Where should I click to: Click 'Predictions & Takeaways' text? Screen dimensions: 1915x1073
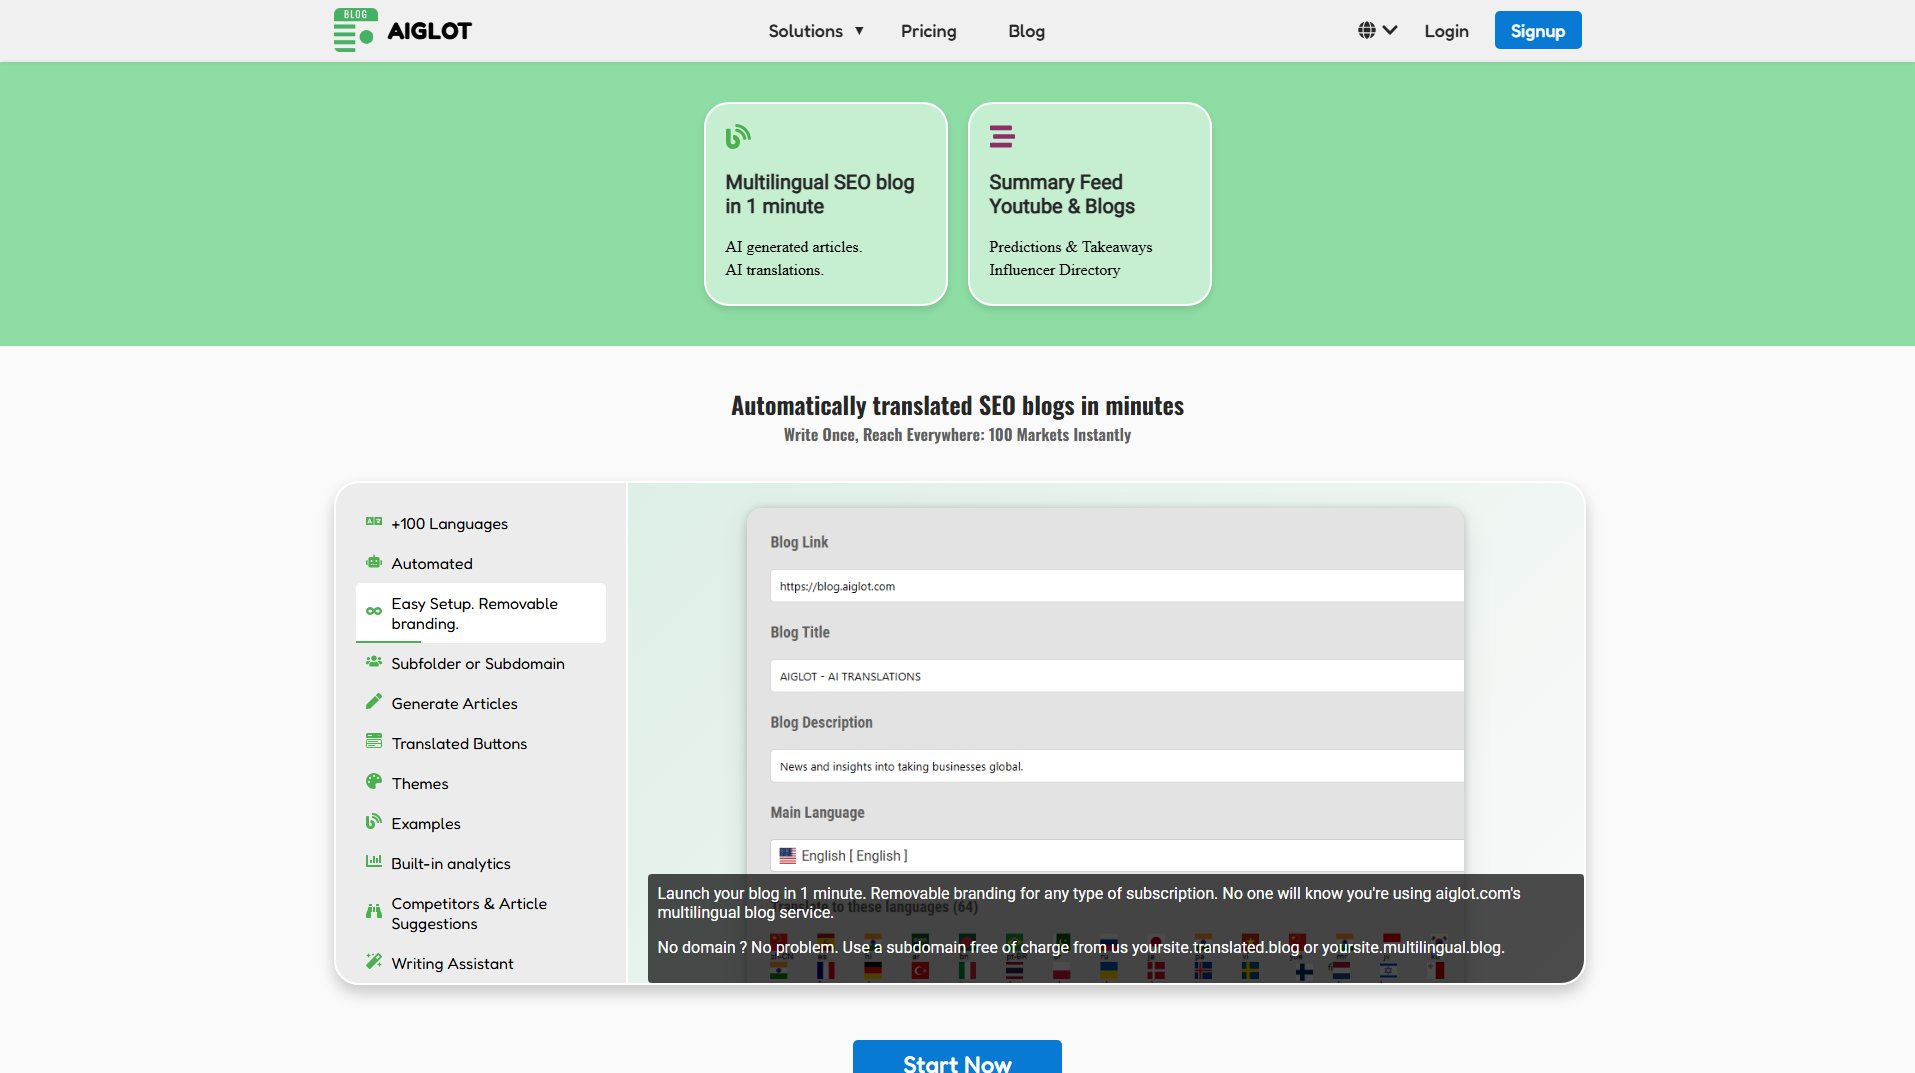point(1070,247)
